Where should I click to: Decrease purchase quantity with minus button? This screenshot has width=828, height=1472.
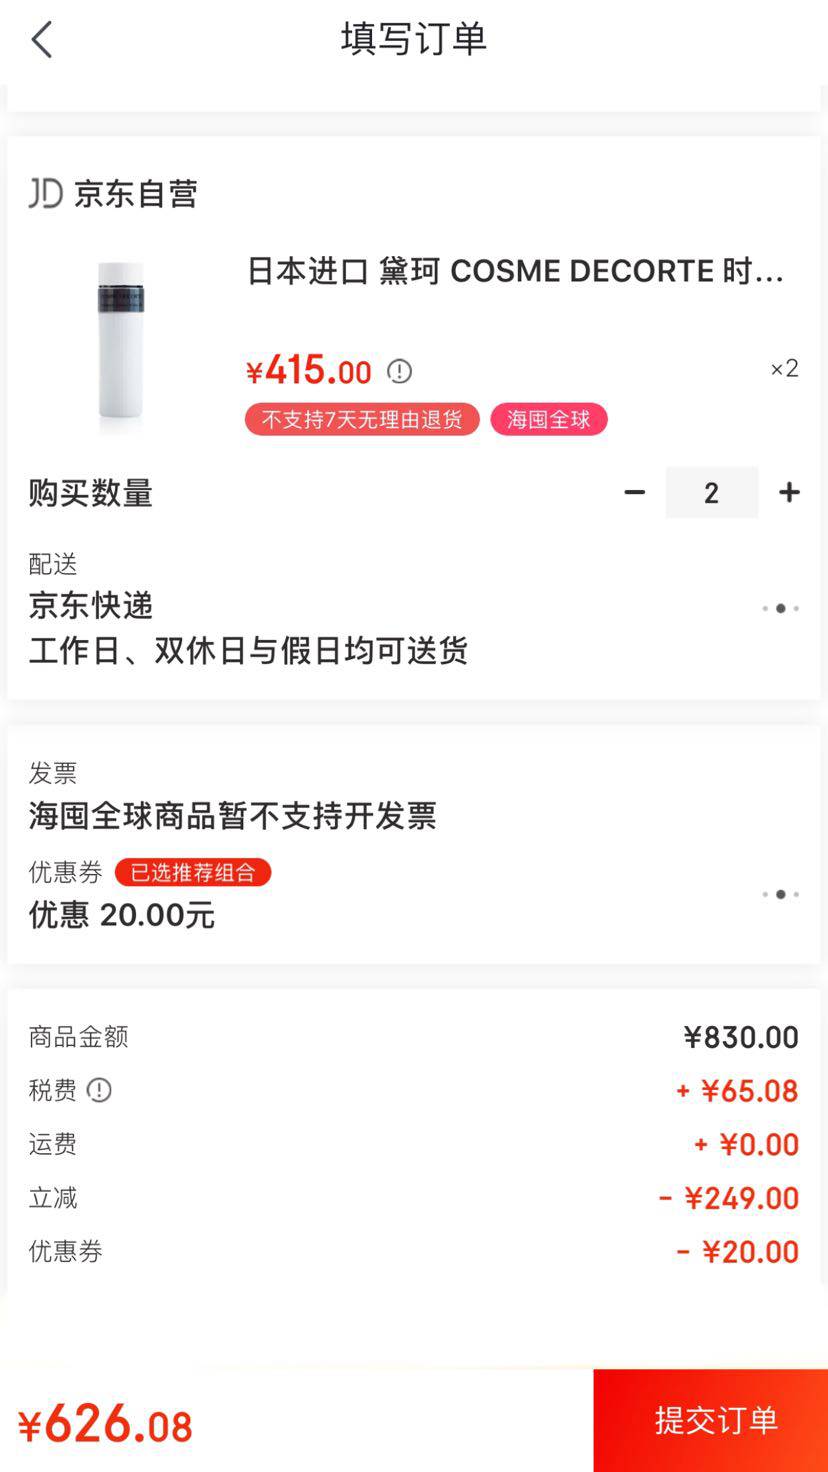click(634, 492)
